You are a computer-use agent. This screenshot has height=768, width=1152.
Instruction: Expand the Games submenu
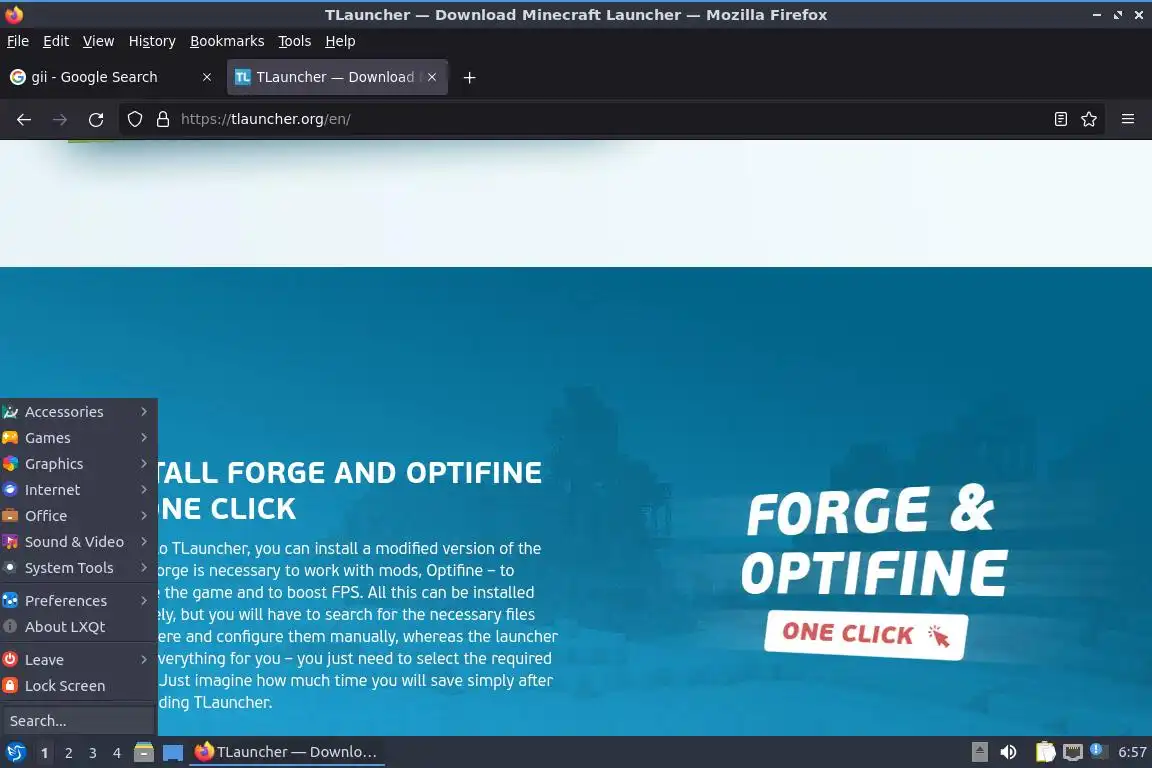pos(78,438)
